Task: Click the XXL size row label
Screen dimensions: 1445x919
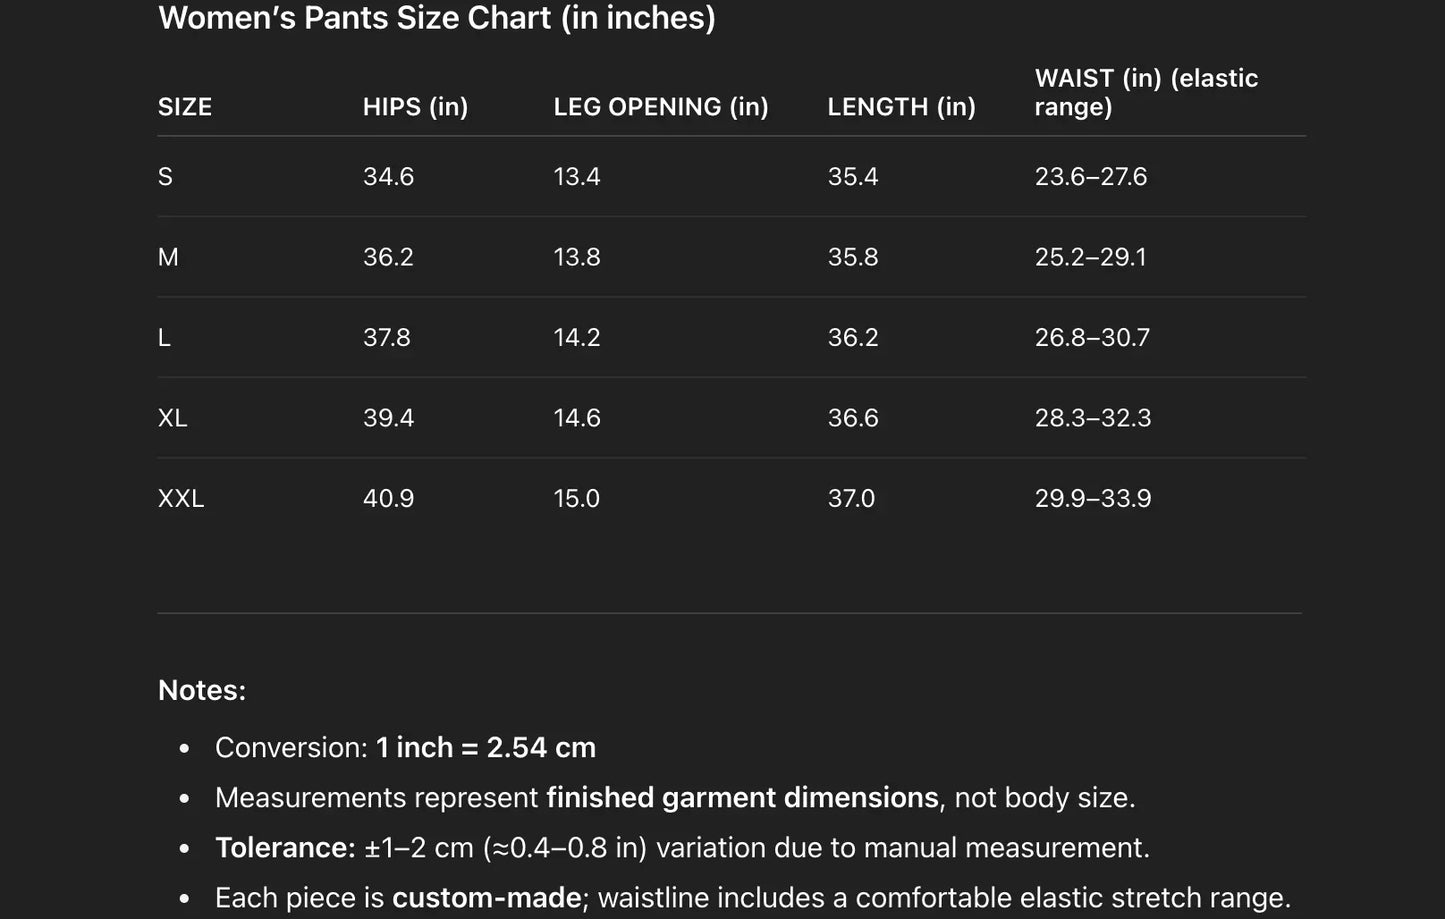Action: pos(181,498)
